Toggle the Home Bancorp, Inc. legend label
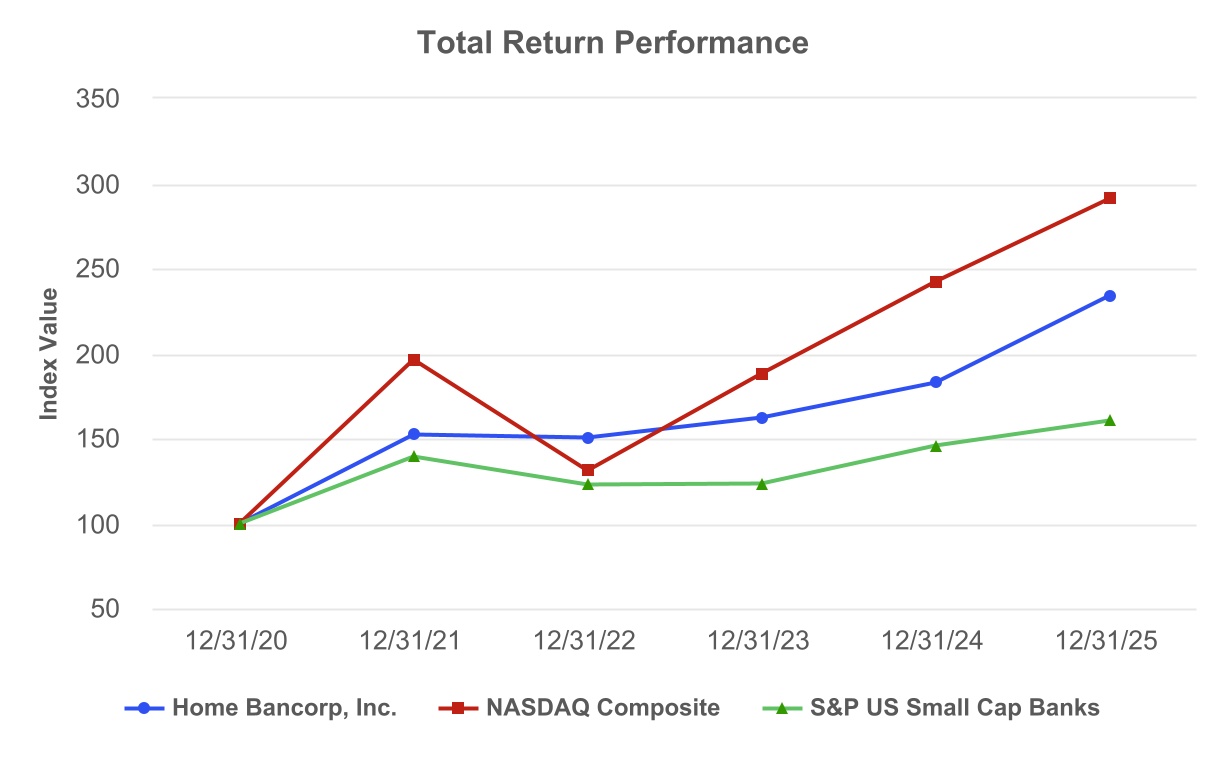 (x=284, y=708)
